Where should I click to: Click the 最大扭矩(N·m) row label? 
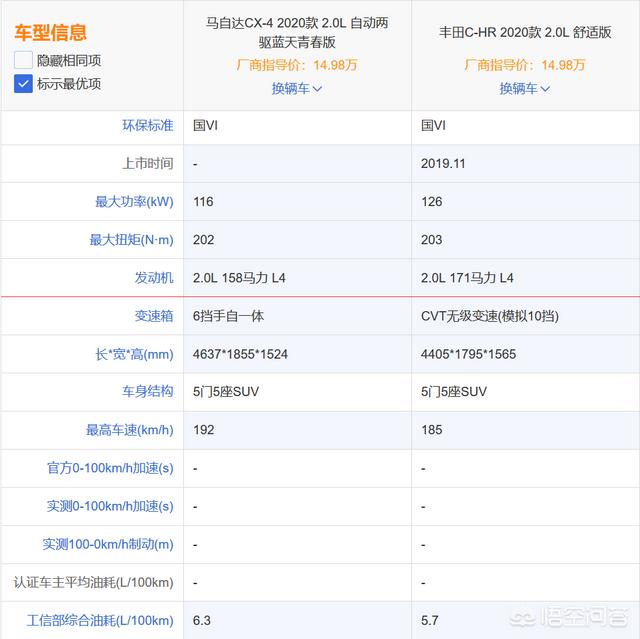(x=131, y=240)
